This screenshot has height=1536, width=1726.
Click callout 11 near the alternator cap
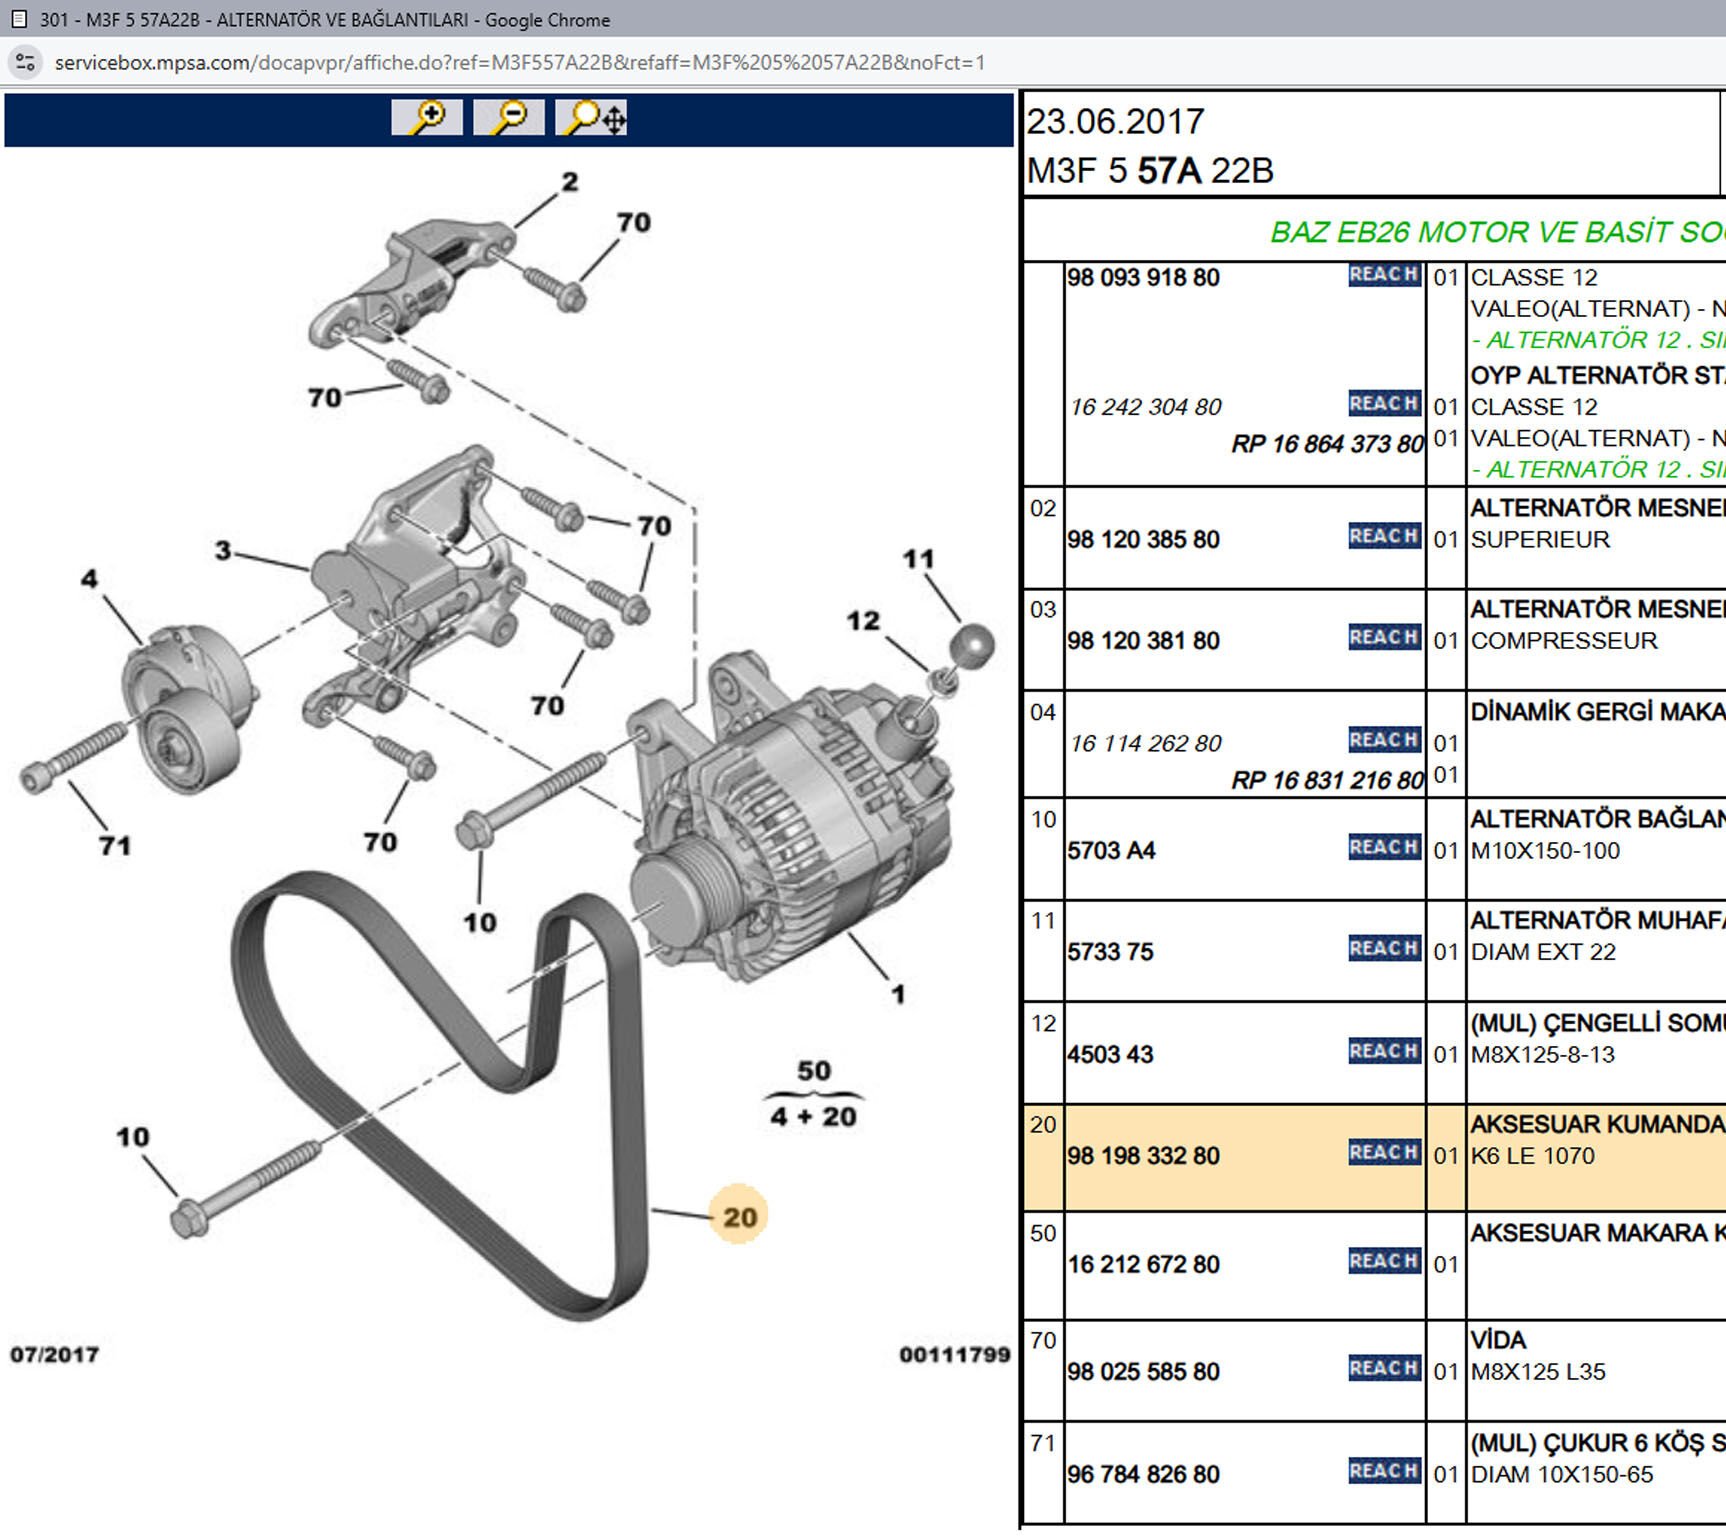tap(918, 559)
